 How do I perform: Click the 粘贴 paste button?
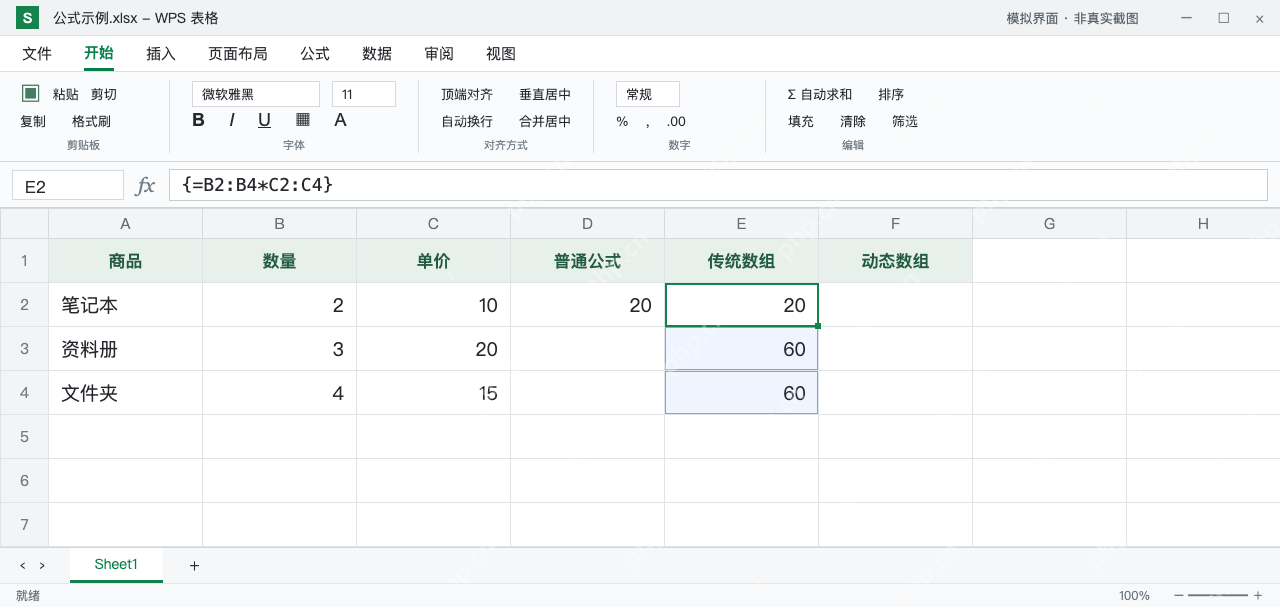[x=66, y=94]
